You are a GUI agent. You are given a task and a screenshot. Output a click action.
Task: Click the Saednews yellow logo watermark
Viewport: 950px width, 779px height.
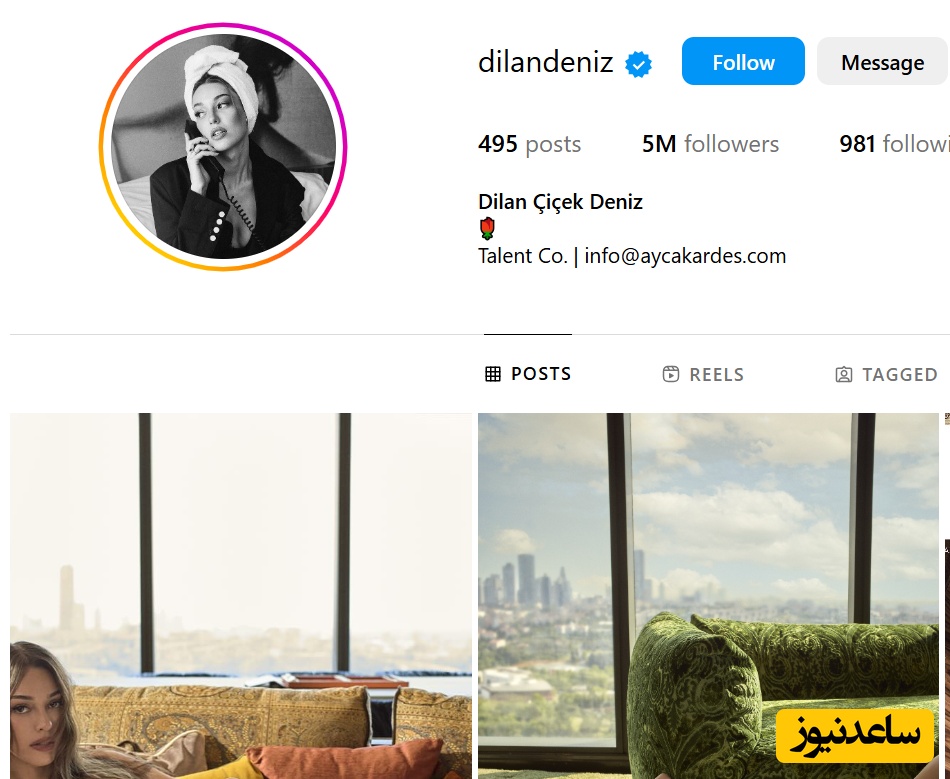coord(855,736)
